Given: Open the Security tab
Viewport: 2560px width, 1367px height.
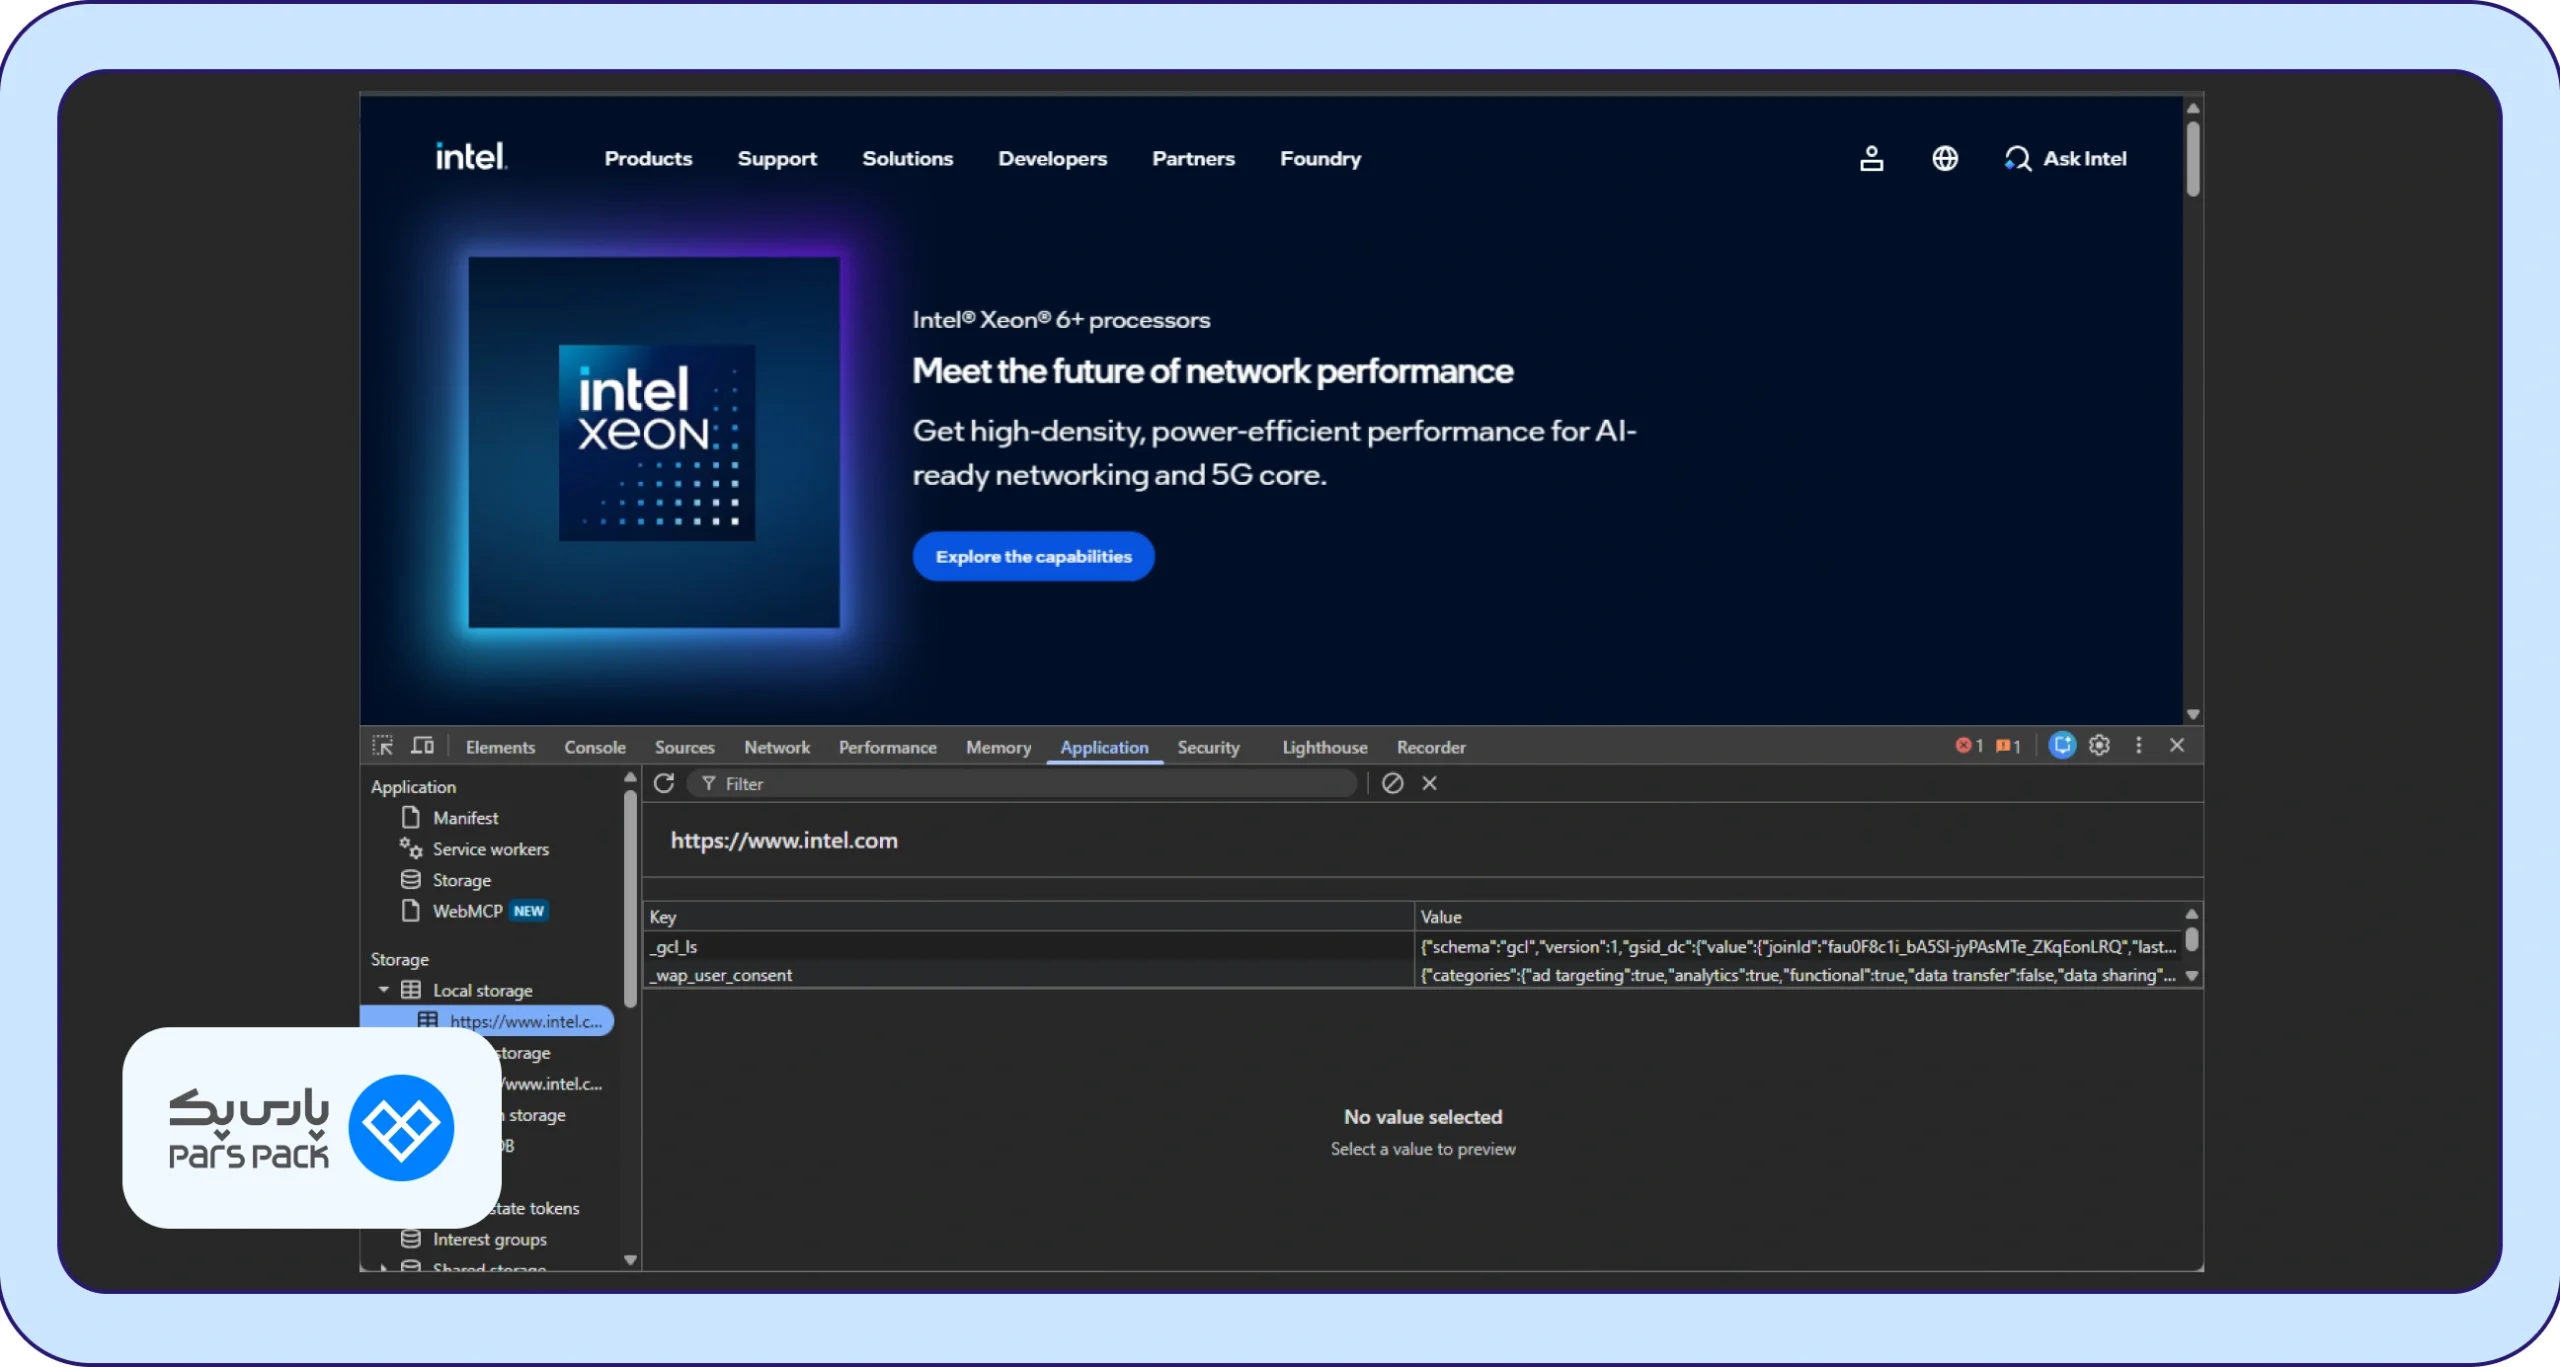Looking at the screenshot, I should click(x=1208, y=747).
